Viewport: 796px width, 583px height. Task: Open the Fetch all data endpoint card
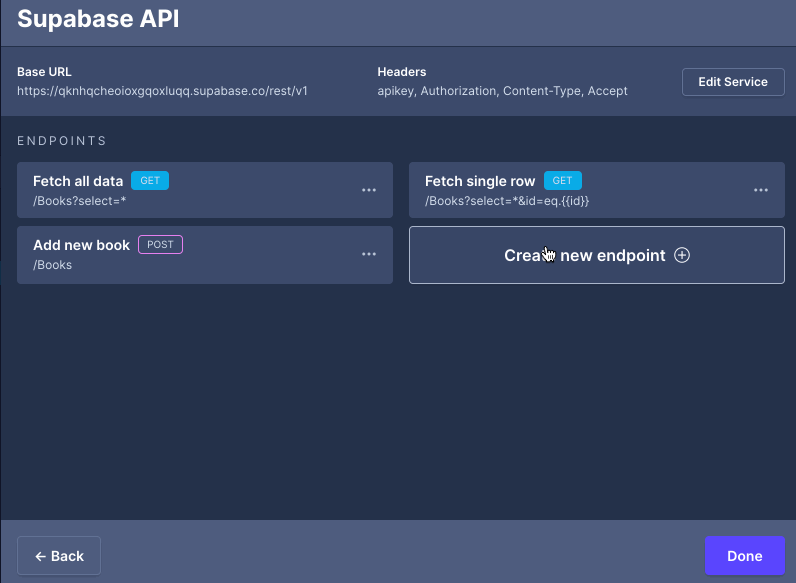[x=205, y=190]
